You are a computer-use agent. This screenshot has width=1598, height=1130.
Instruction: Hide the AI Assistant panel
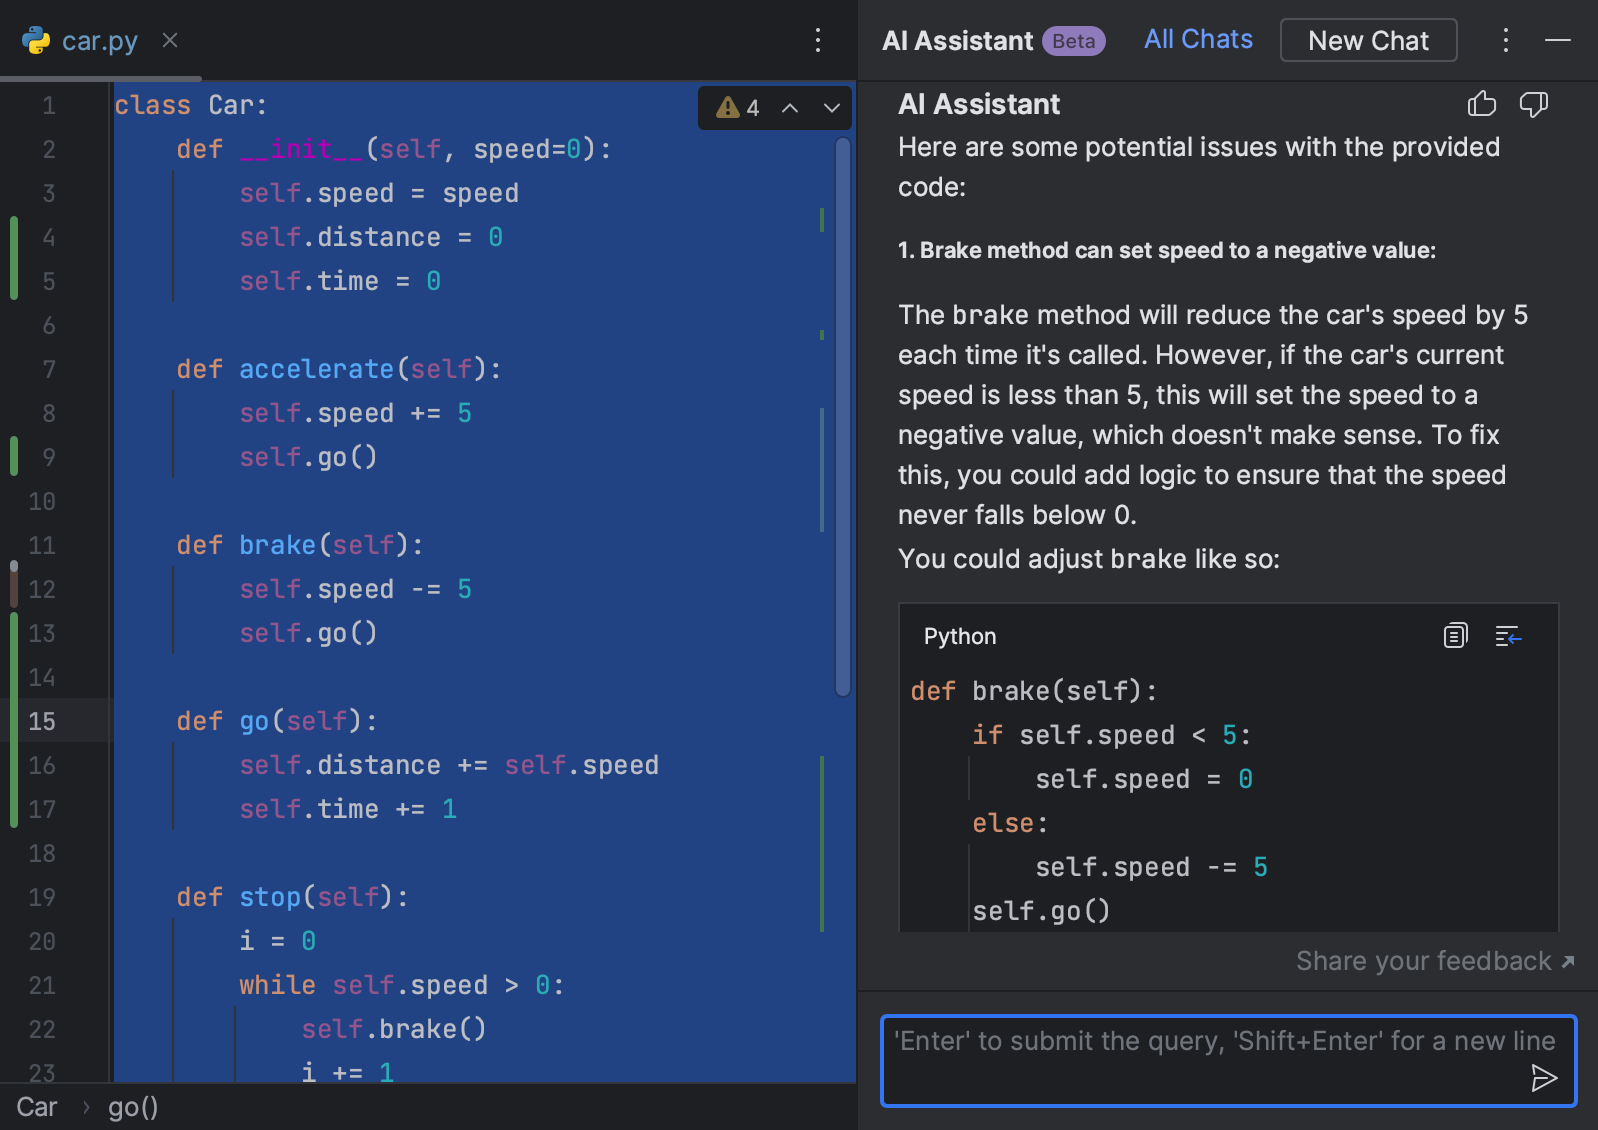pos(1557,40)
